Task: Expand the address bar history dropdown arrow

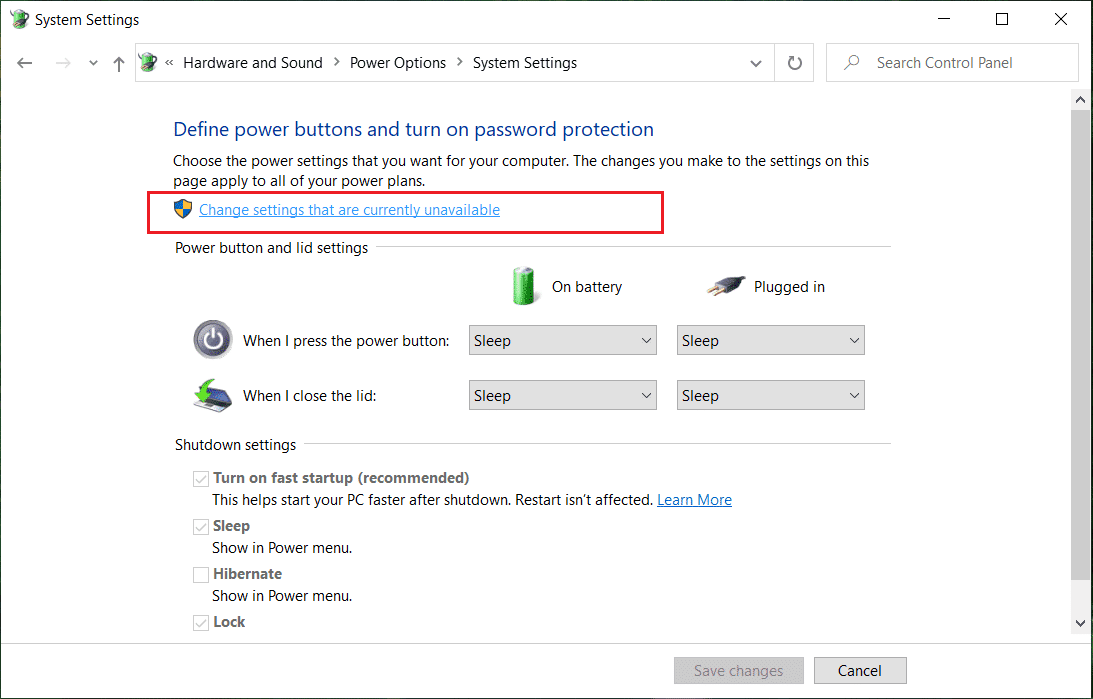Action: click(x=756, y=62)
